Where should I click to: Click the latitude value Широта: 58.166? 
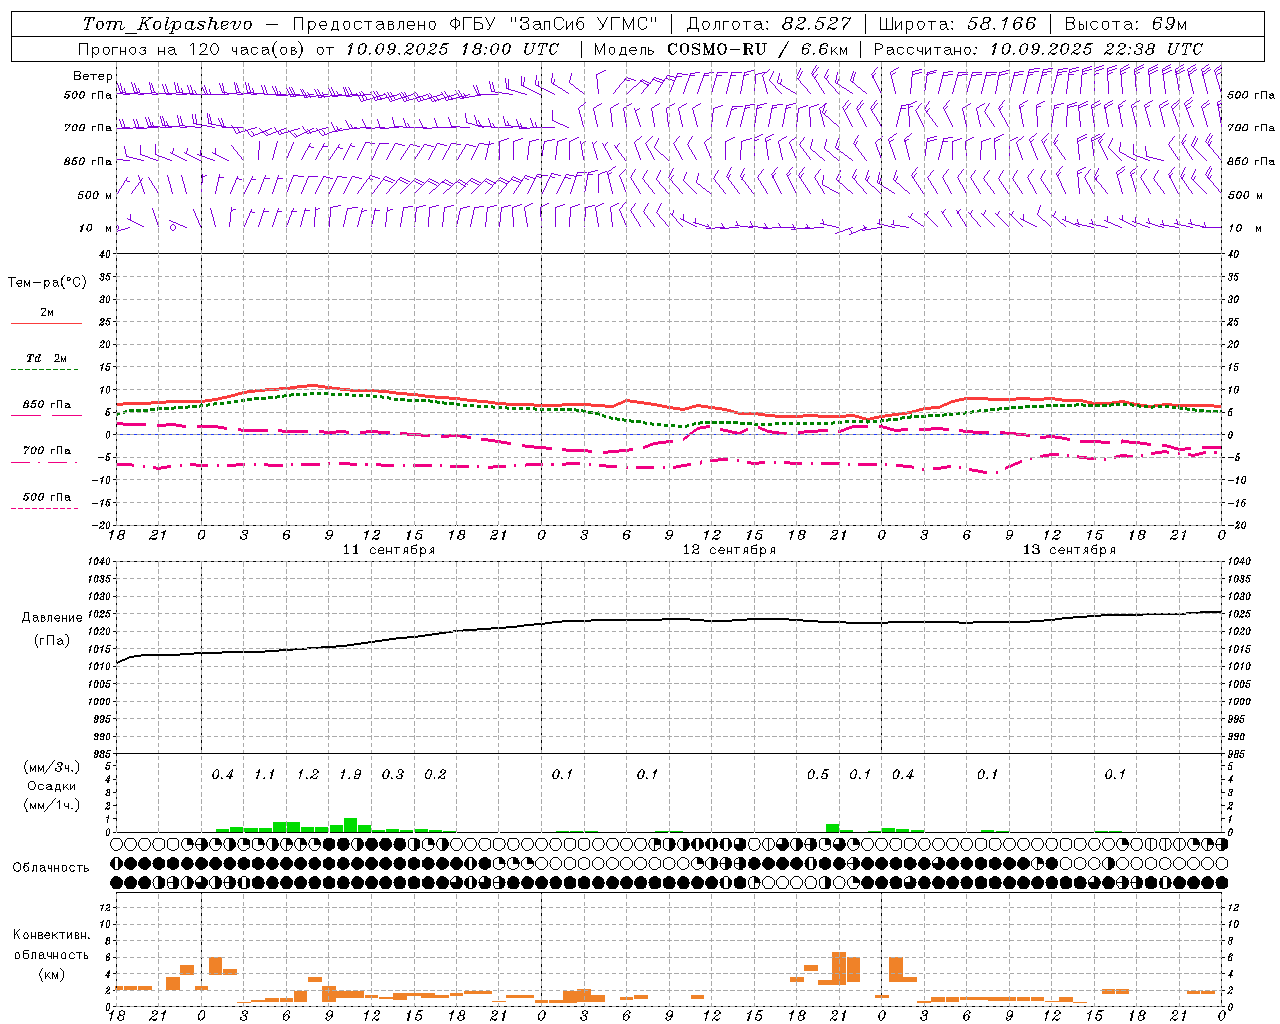[x=957, y=24]
